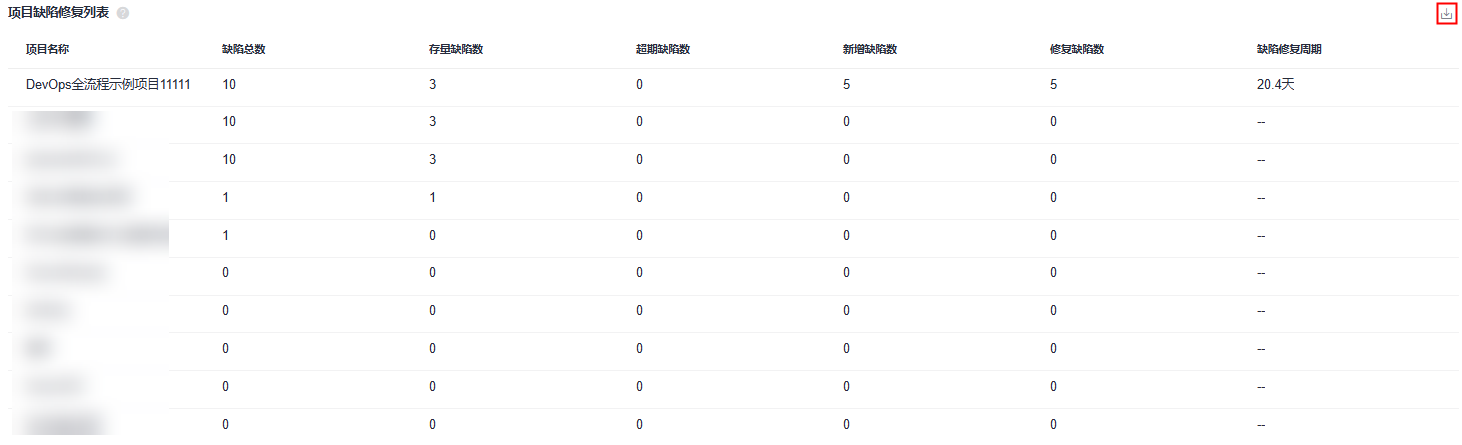Click the 新增缺陷数 column header
This screenshot has width=1462, height=445.
click(870, 49)
